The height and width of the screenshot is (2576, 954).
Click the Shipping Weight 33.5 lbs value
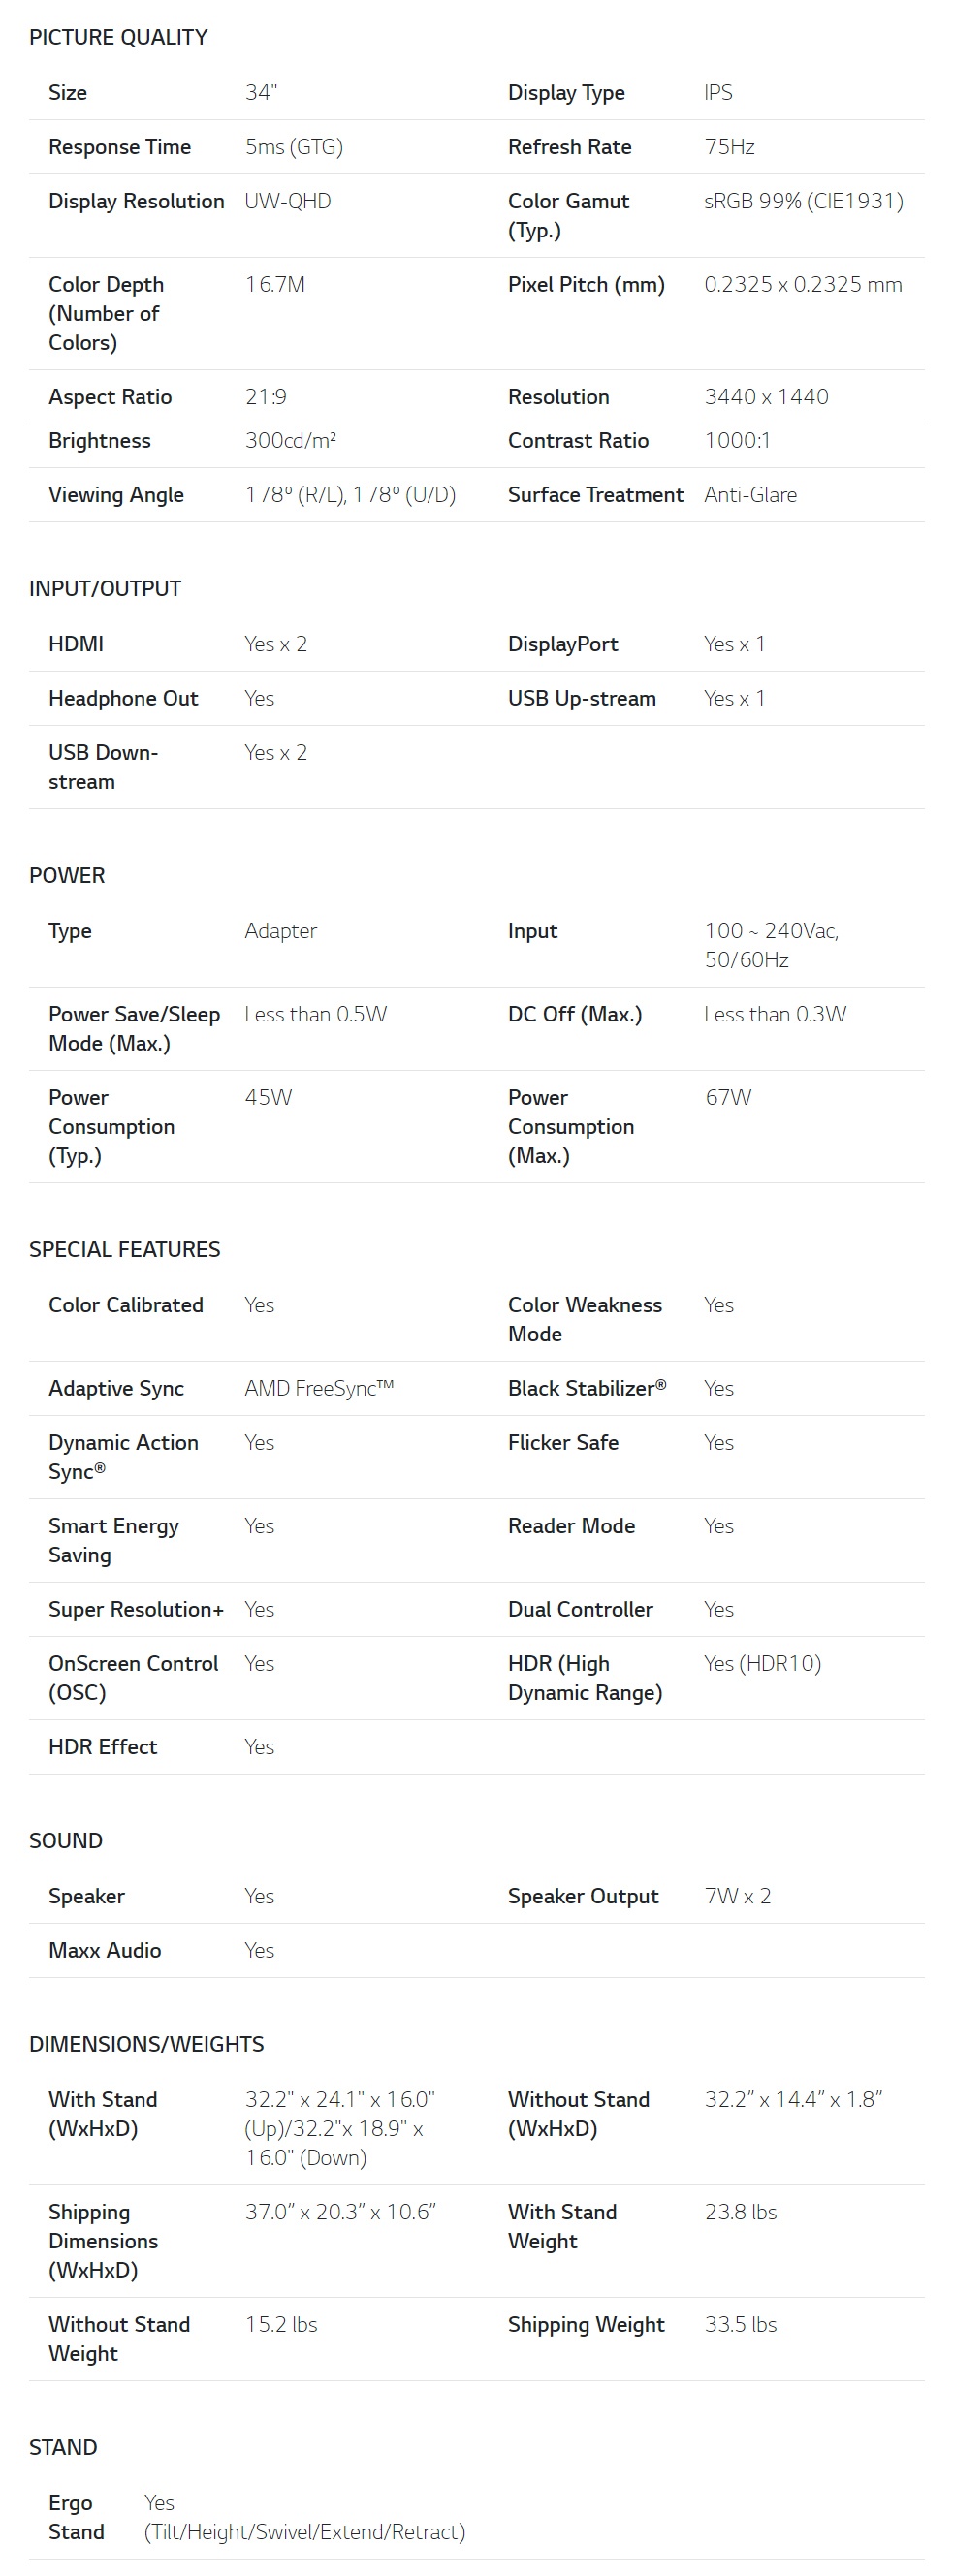pos(741,2324)
